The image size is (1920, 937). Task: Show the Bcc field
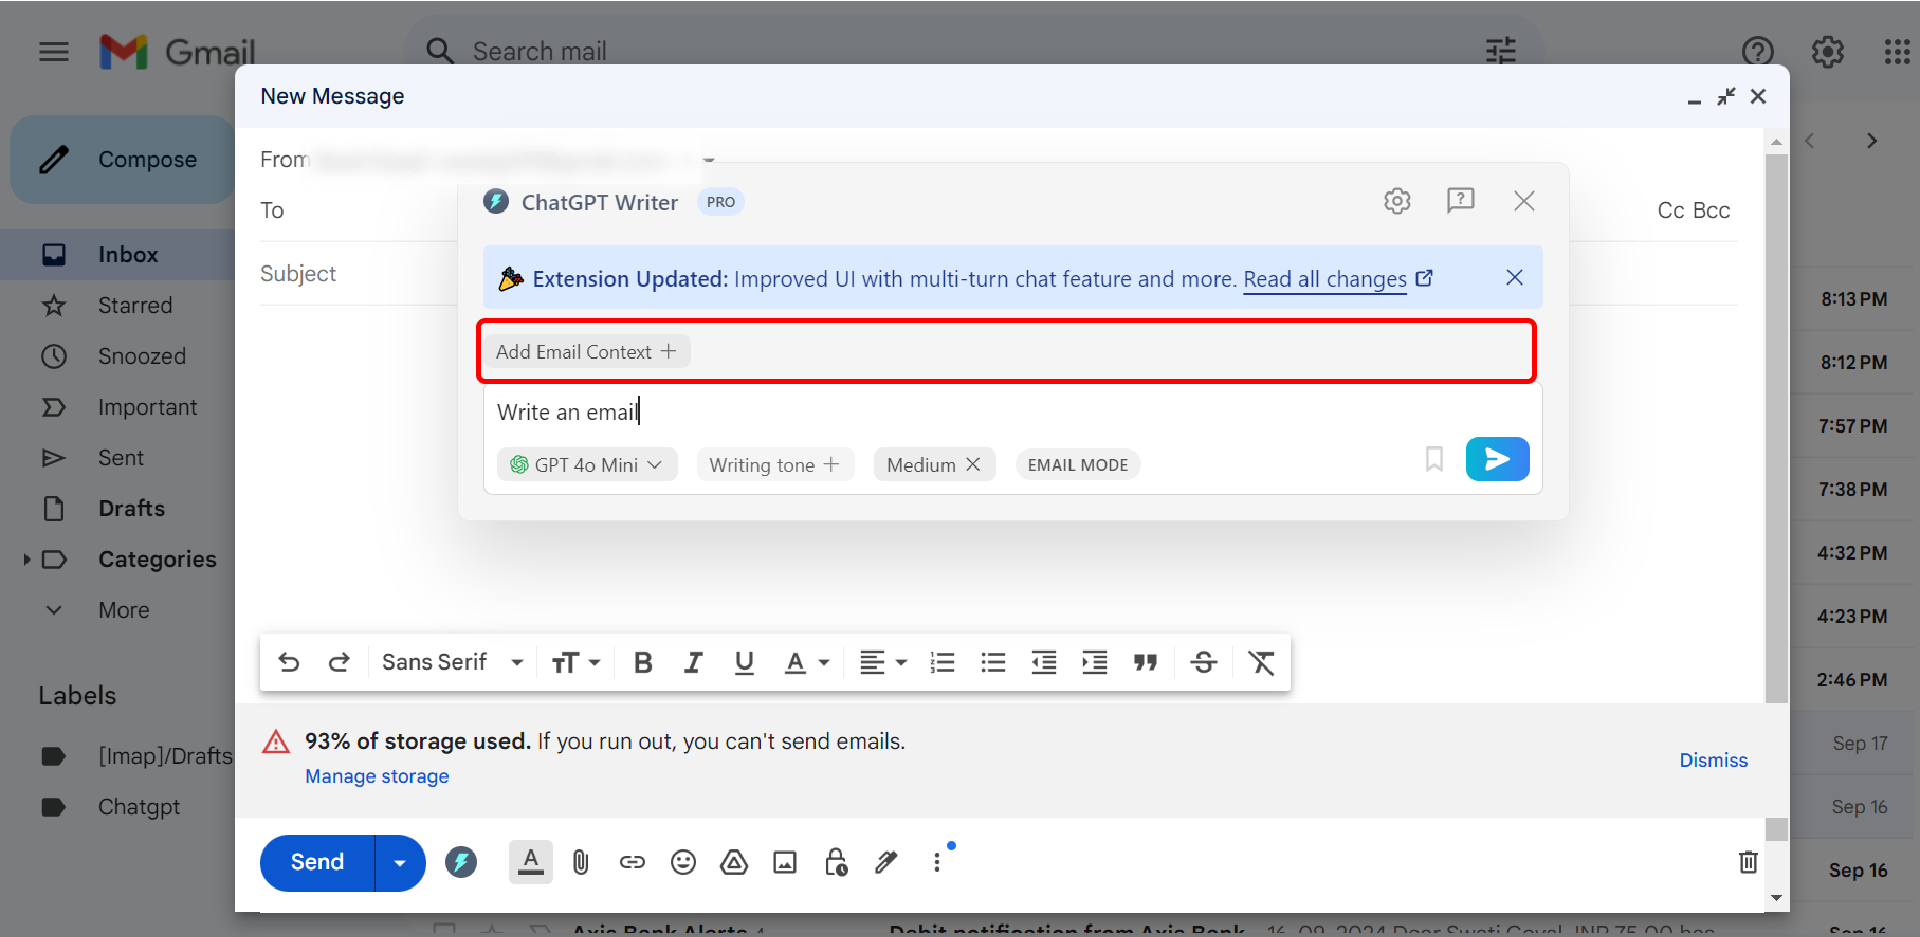coord(1711,211)
